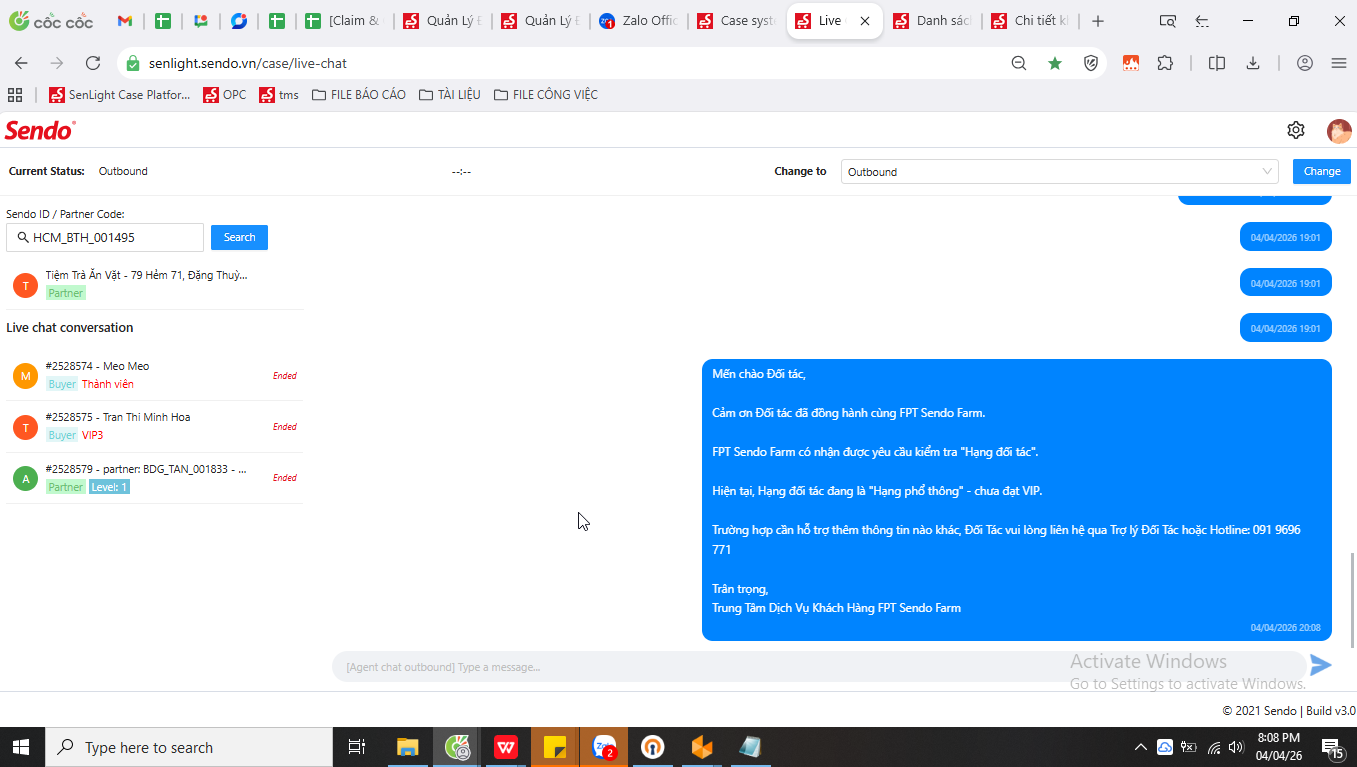Show hidden system tray icons

1140,747
